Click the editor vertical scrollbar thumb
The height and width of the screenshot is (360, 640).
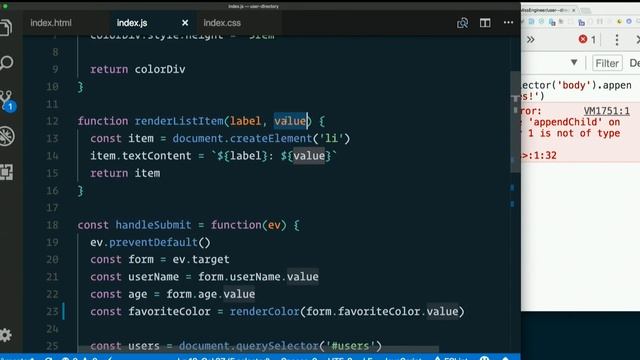pos(515,122)
